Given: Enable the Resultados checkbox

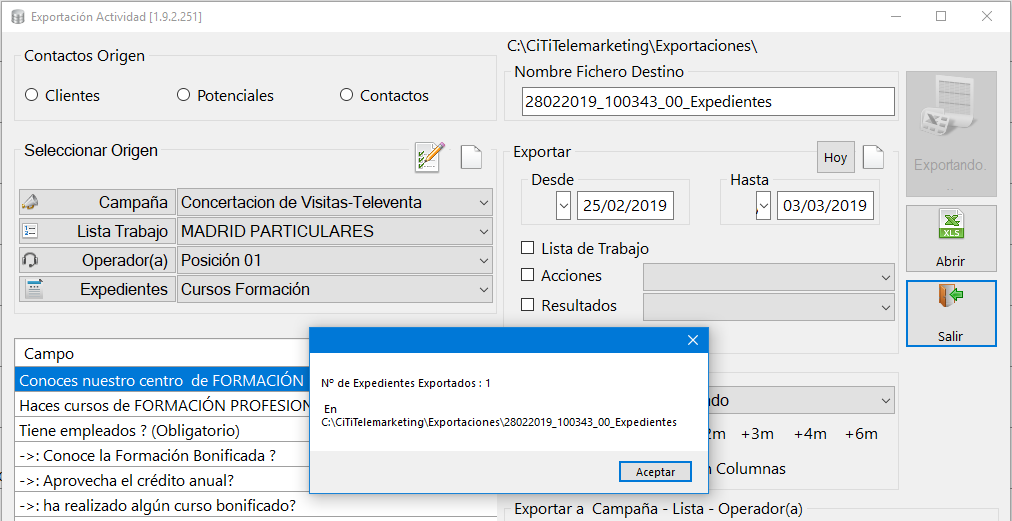Looking at the screenshot, I should pos(527,305).
